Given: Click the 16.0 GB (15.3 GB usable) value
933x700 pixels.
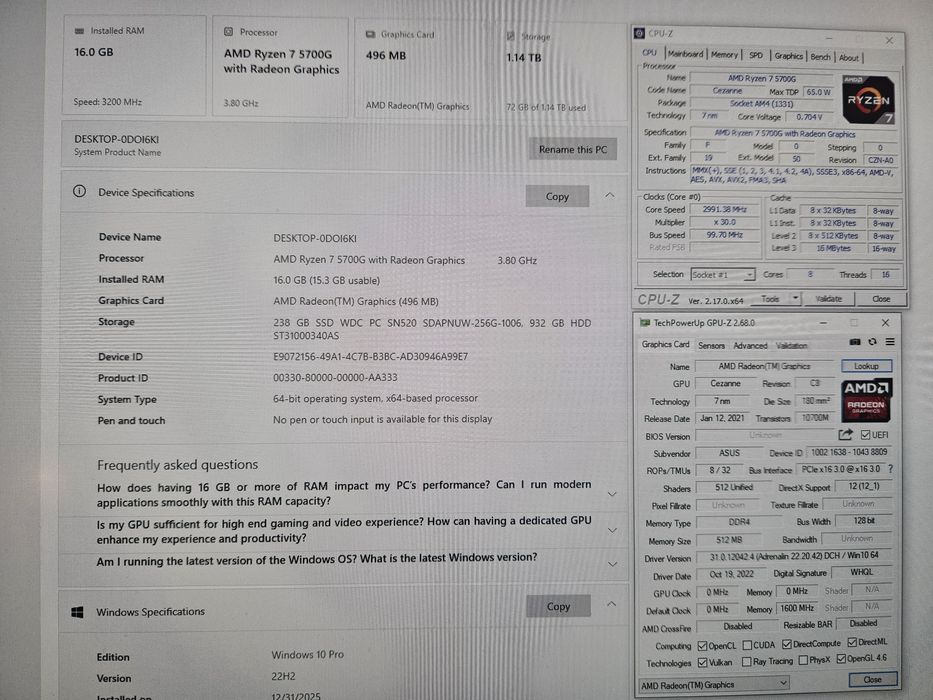Looking at the screenshot, I should click(327, 280).
